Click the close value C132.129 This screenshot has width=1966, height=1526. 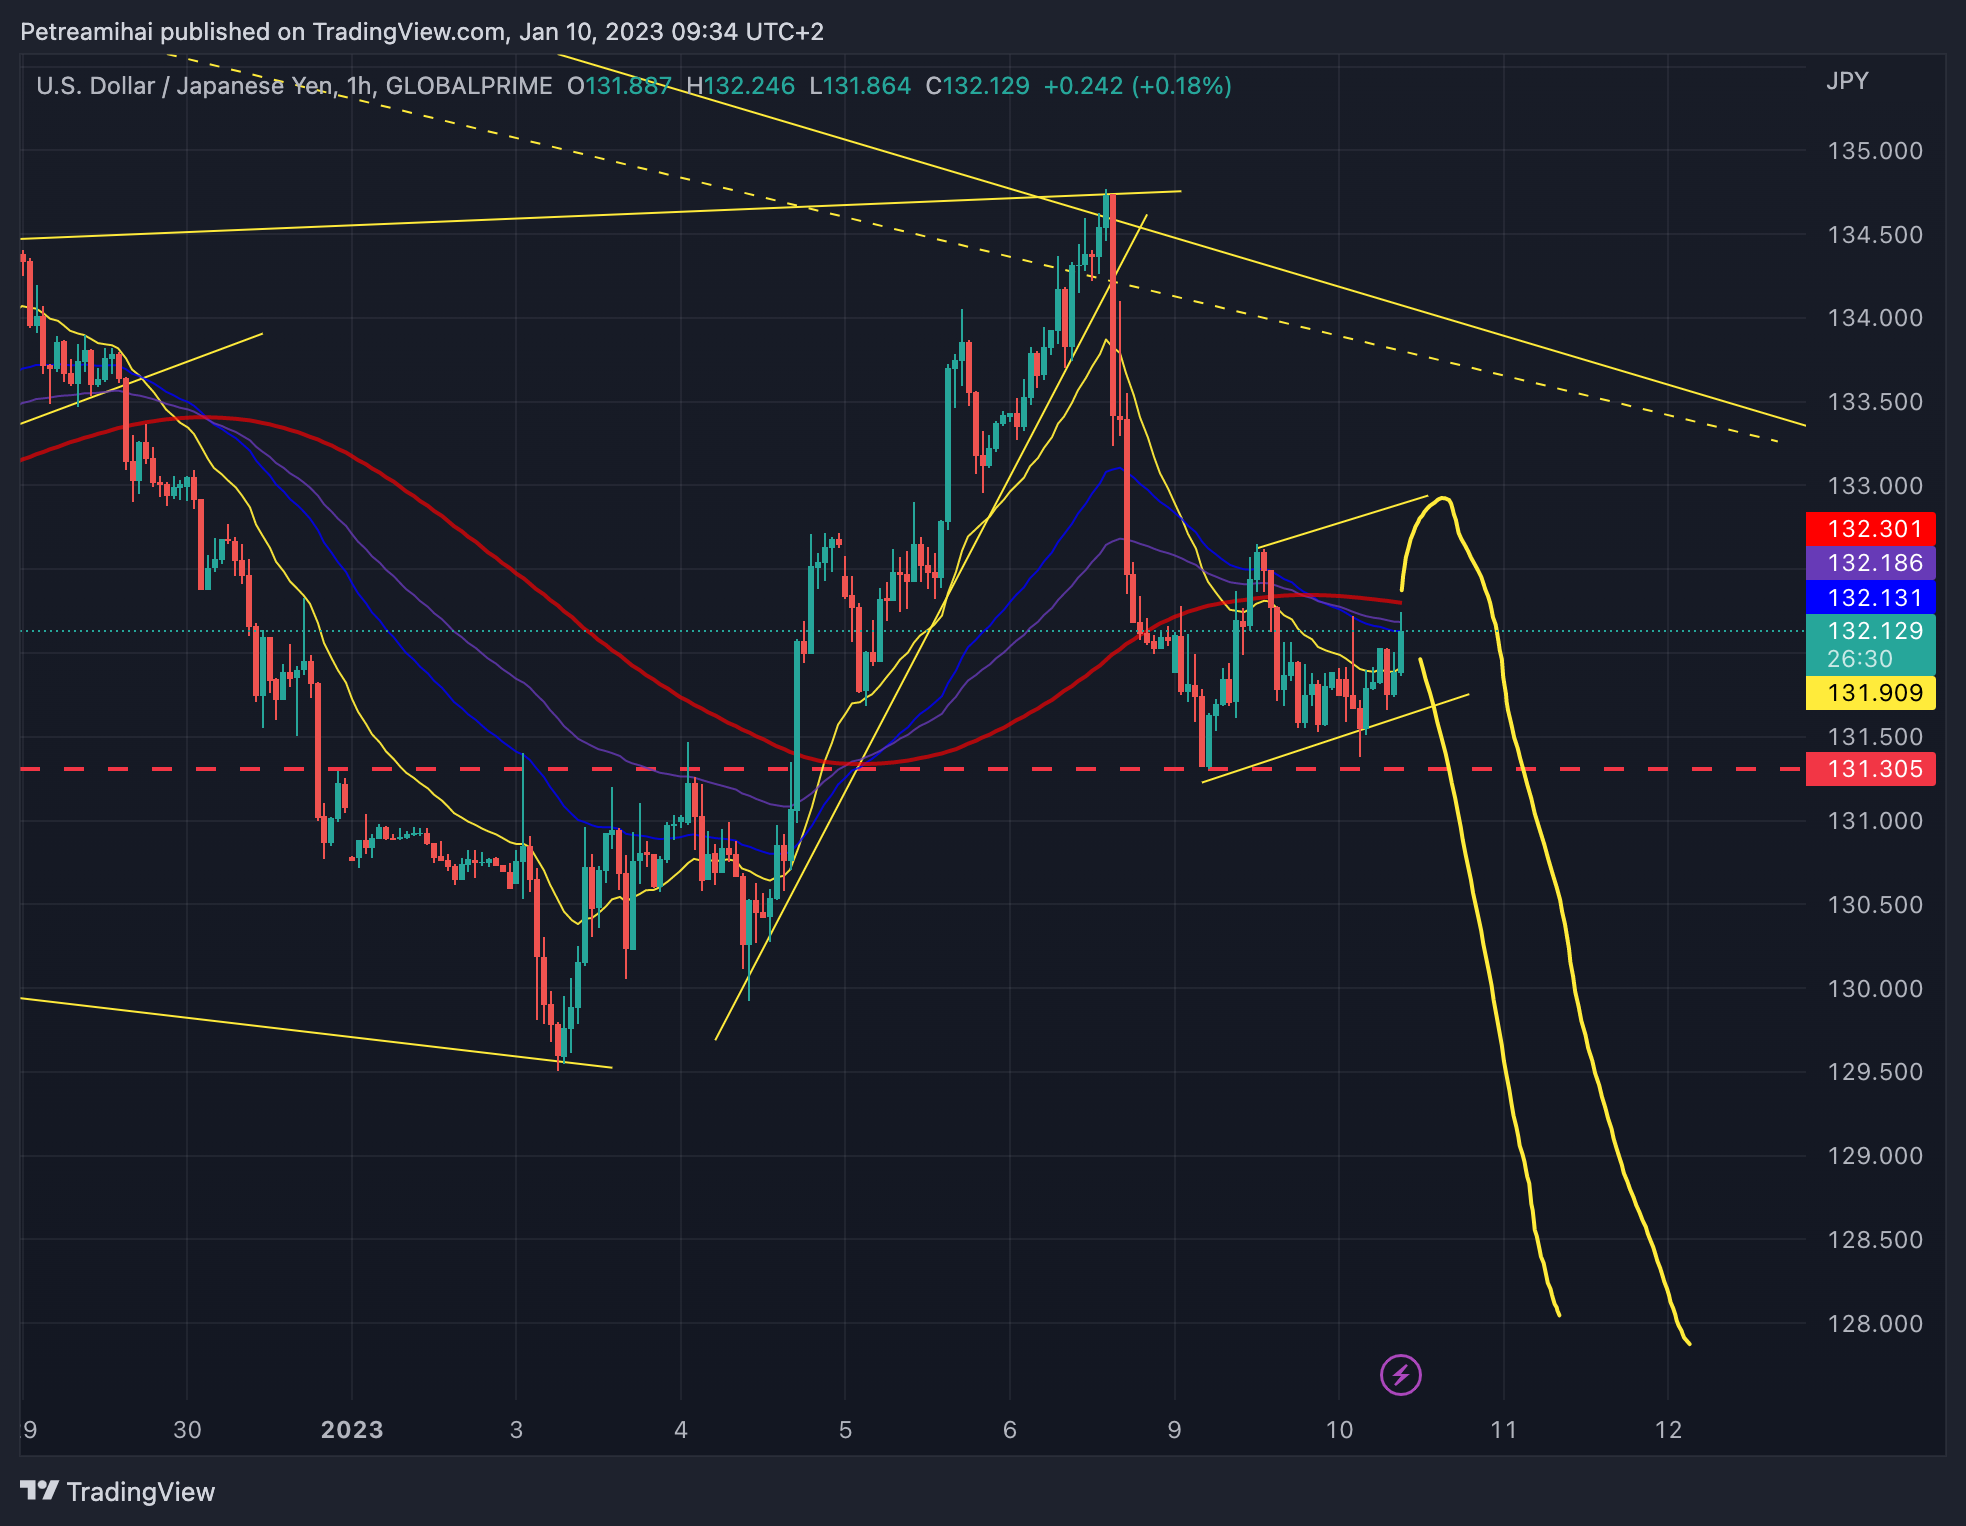pos(978,86)
